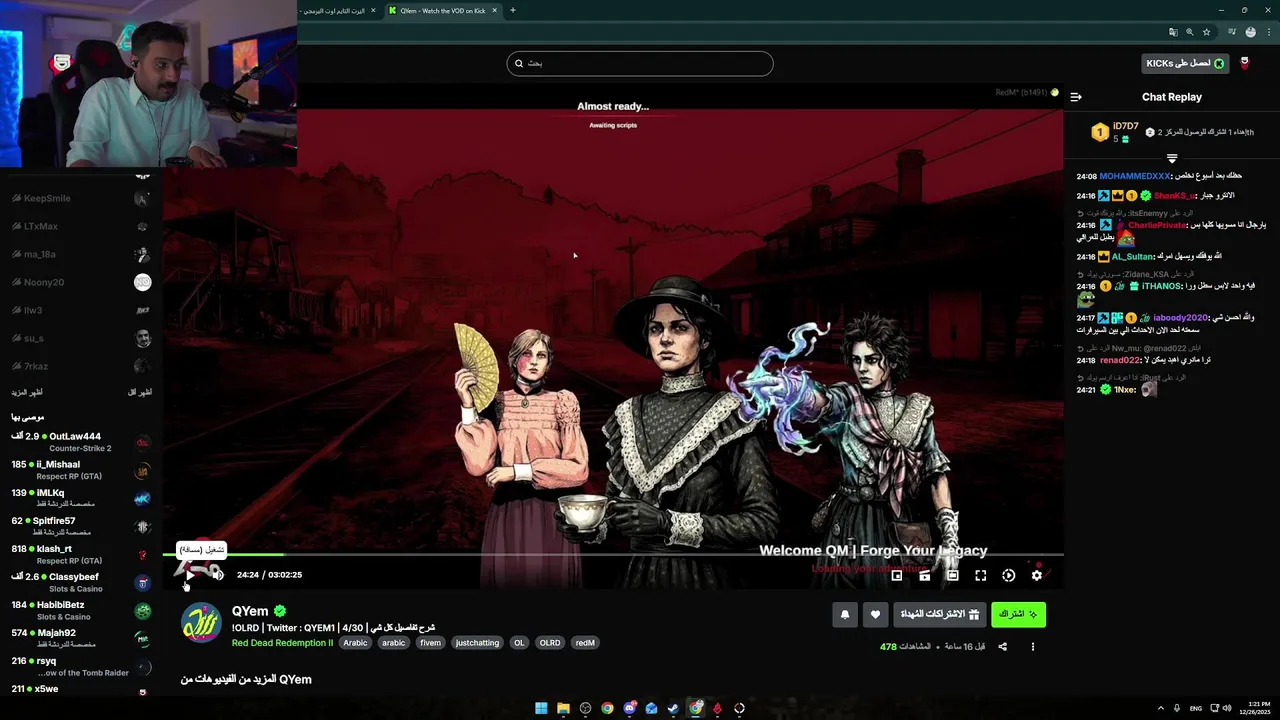Open Chrome media controls icon
The image size is (1280, 720).
point(1233,32)
